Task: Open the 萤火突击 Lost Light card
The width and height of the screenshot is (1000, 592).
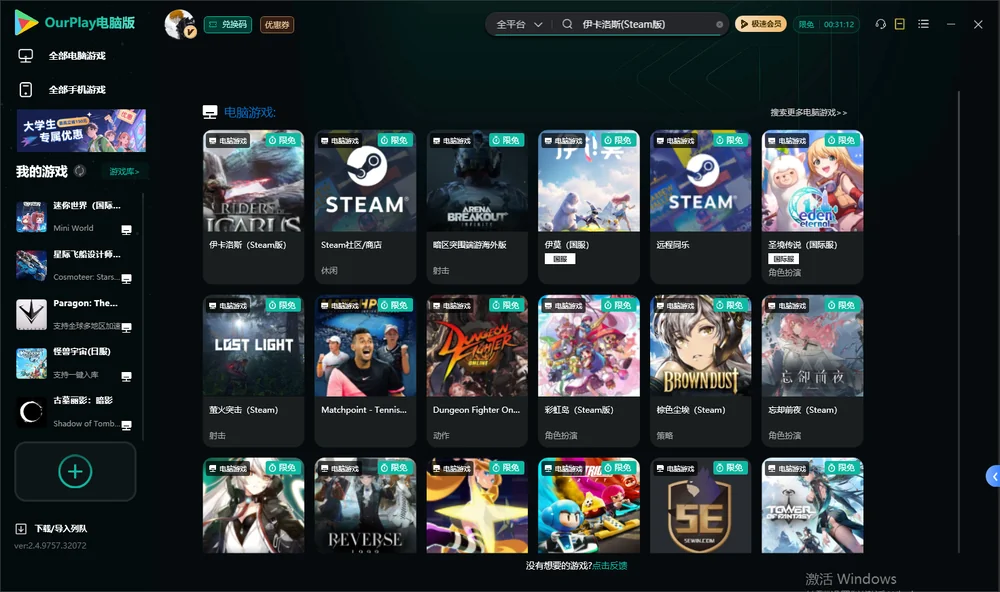Action: coord(253,371)
